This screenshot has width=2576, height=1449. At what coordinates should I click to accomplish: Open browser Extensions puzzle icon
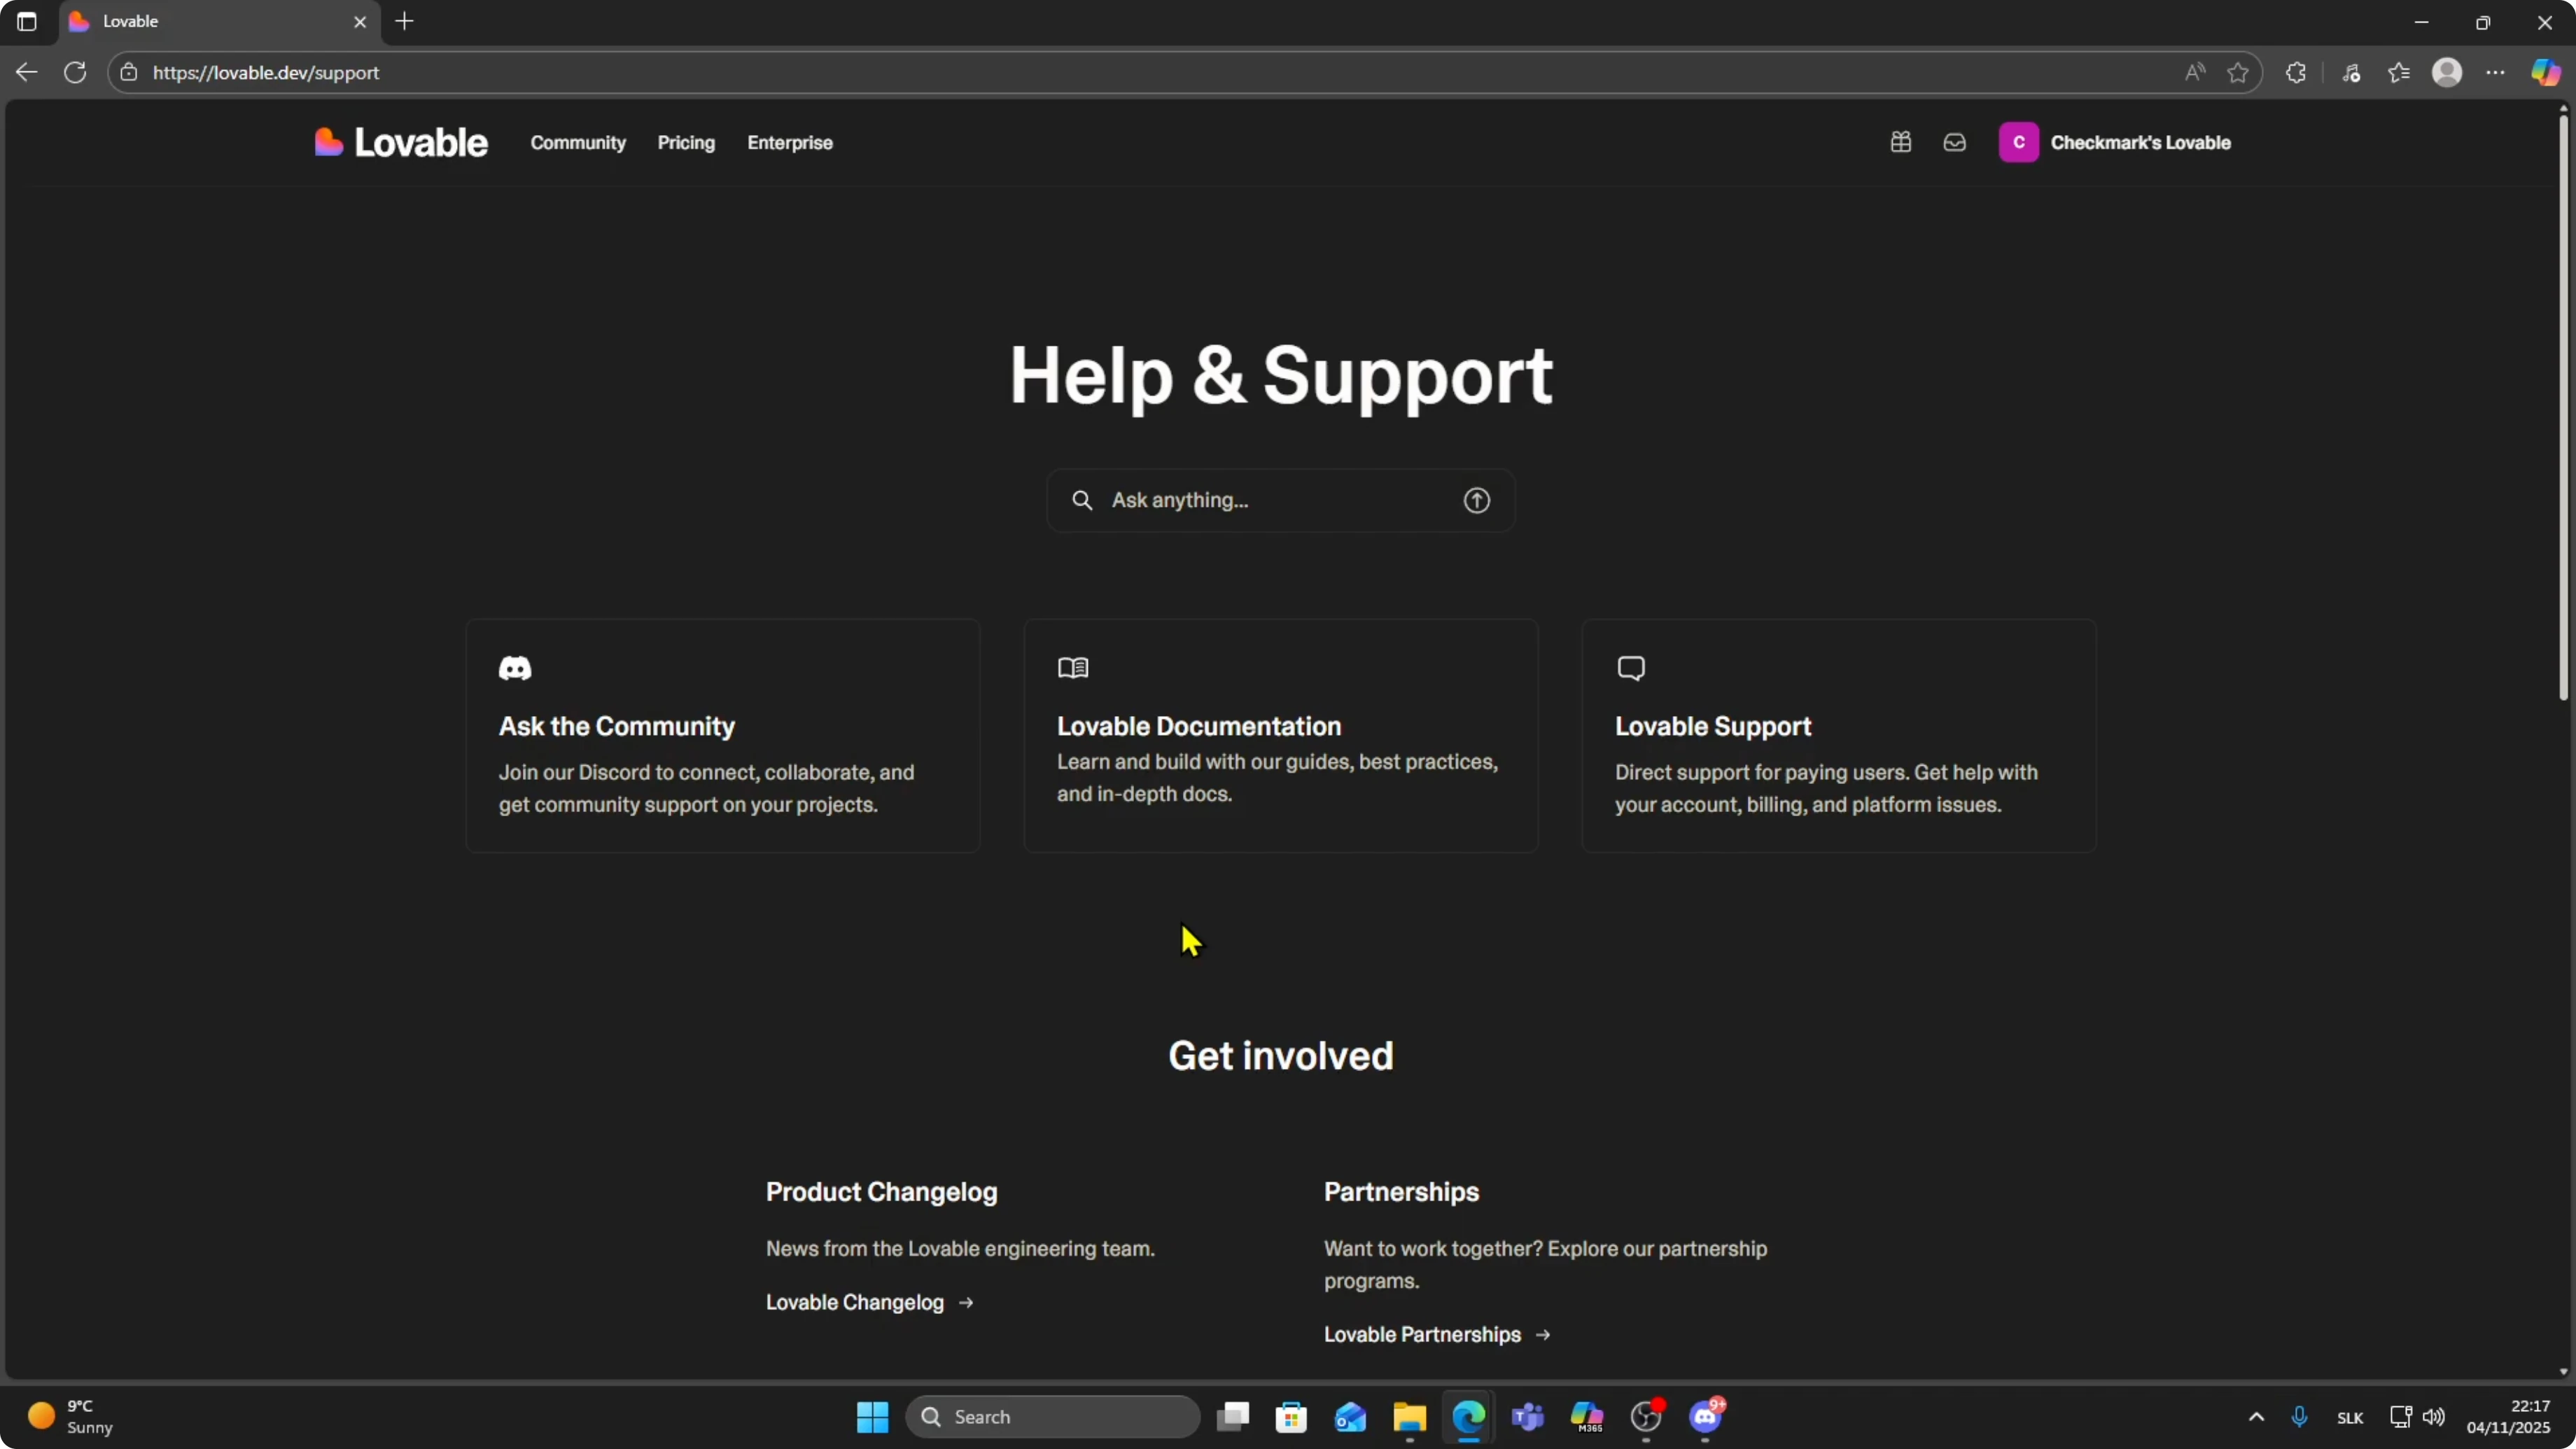coord(2296,72)
